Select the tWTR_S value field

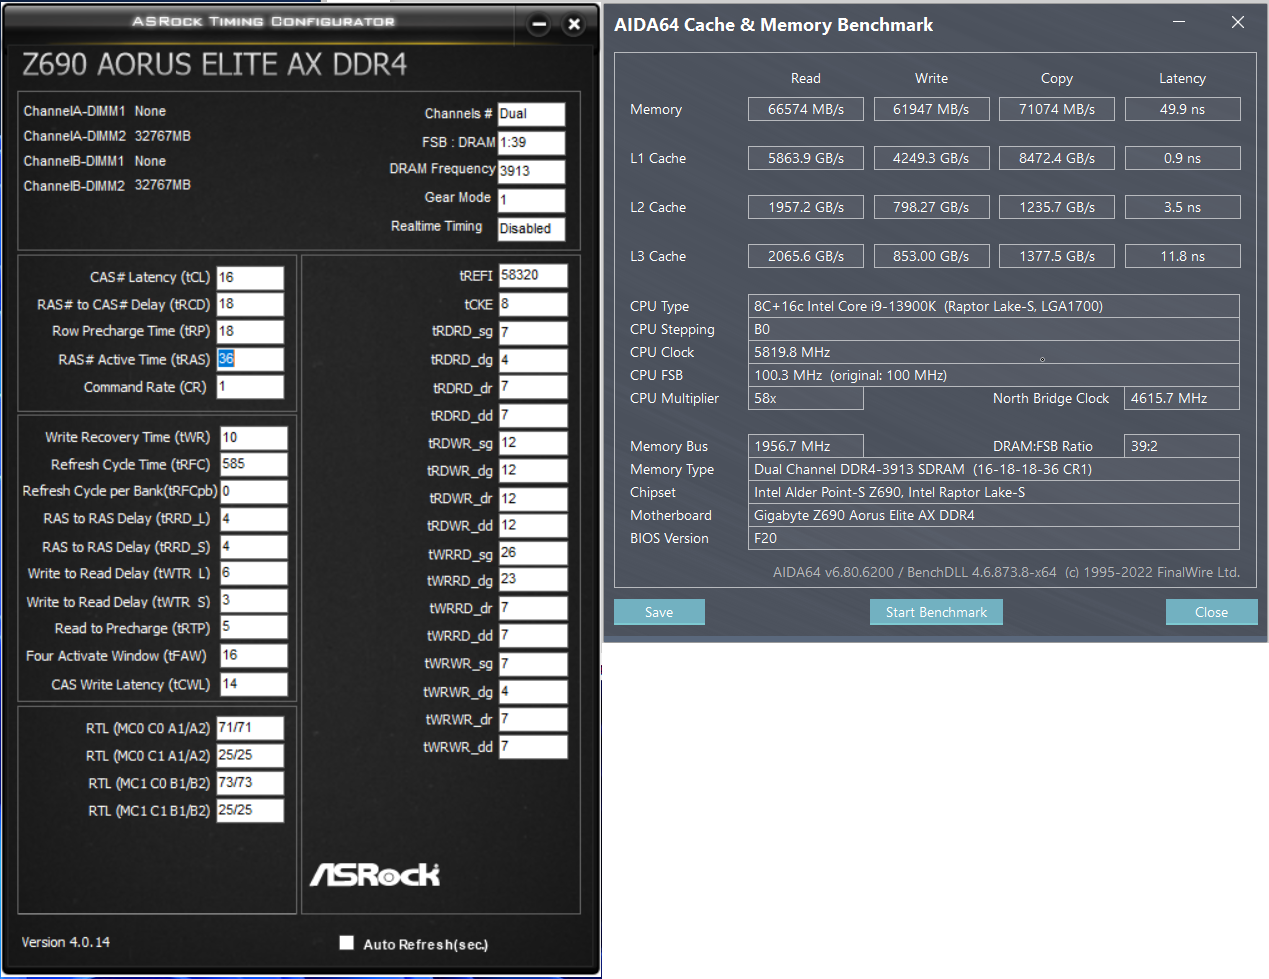(x=254, y=600)
